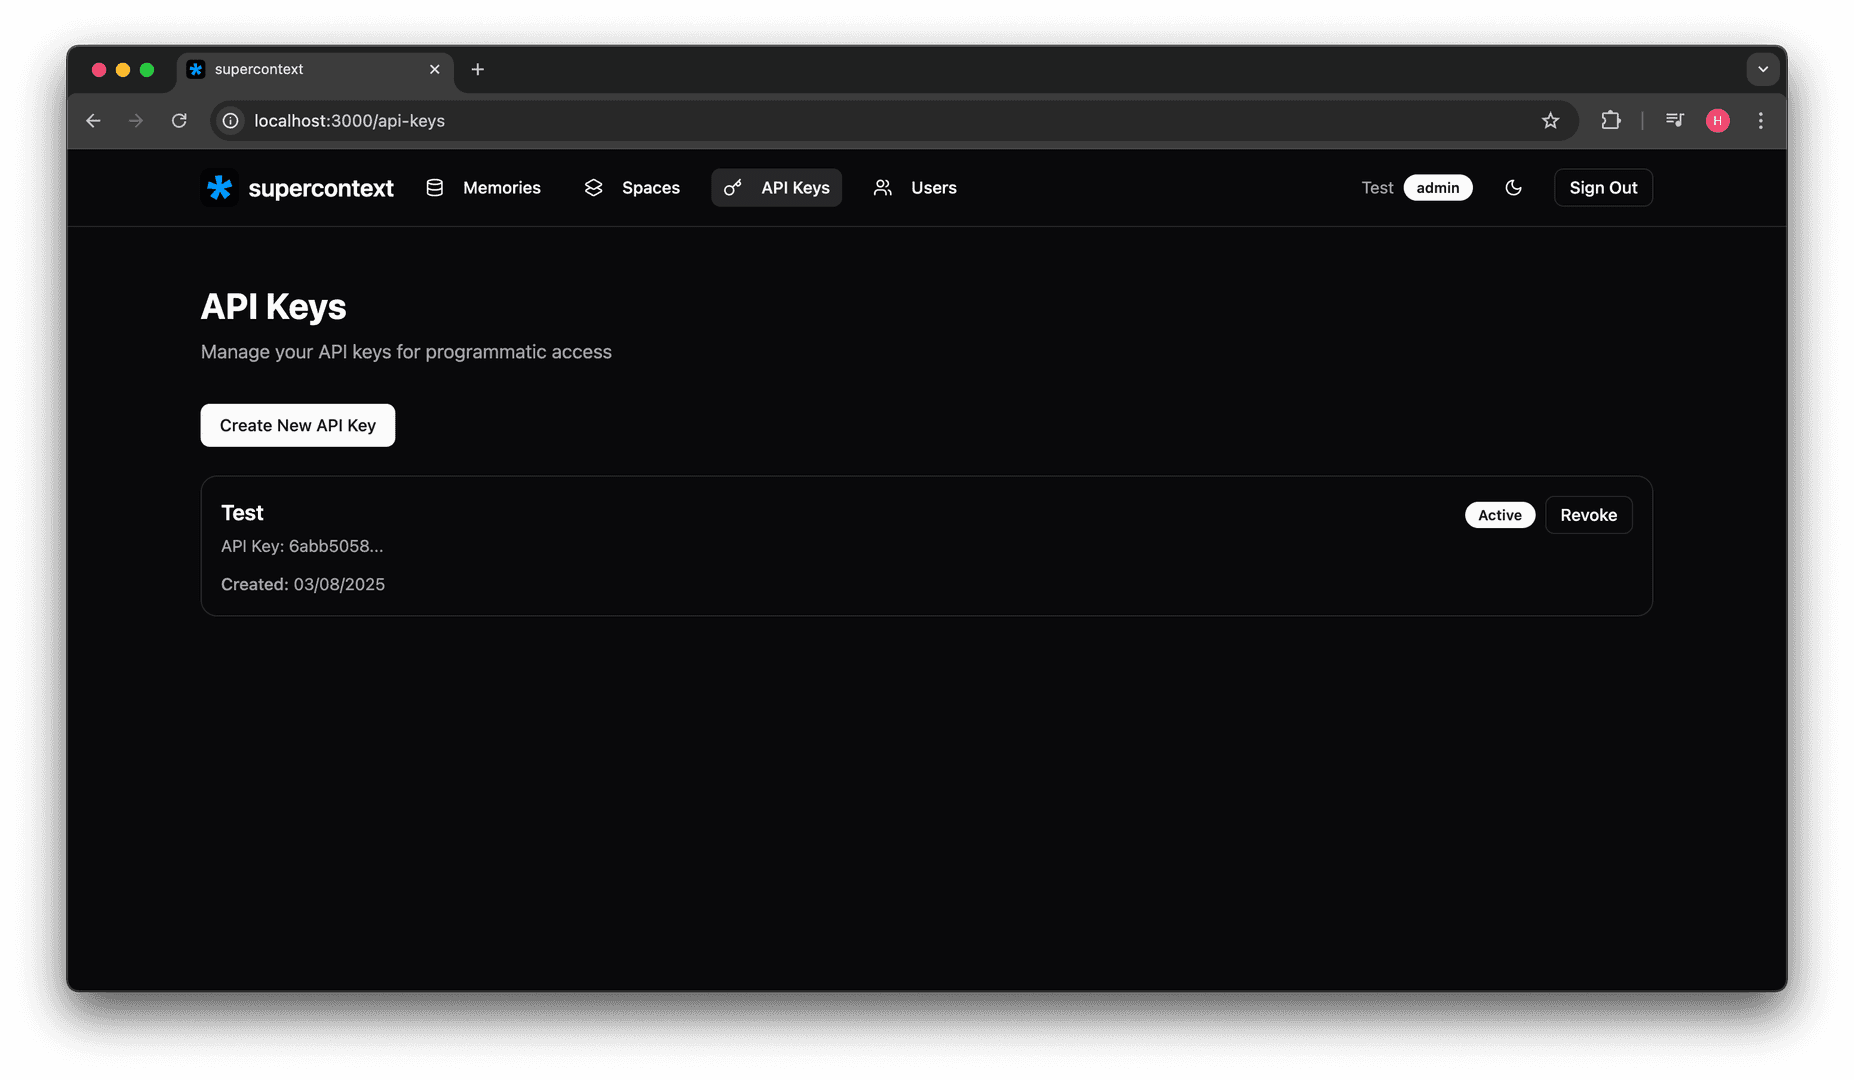Go to the Spaces page
Image resolution: width=1854 pixels, height=1080 pixels.
pos(632,188)
